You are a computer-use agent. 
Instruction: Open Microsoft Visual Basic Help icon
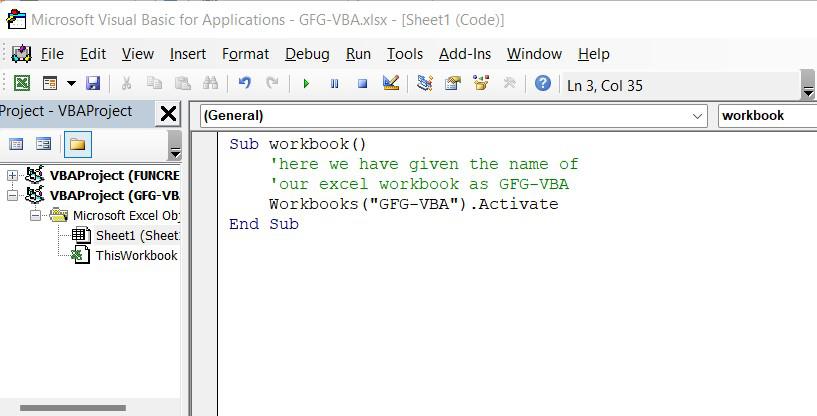(542, 84)
